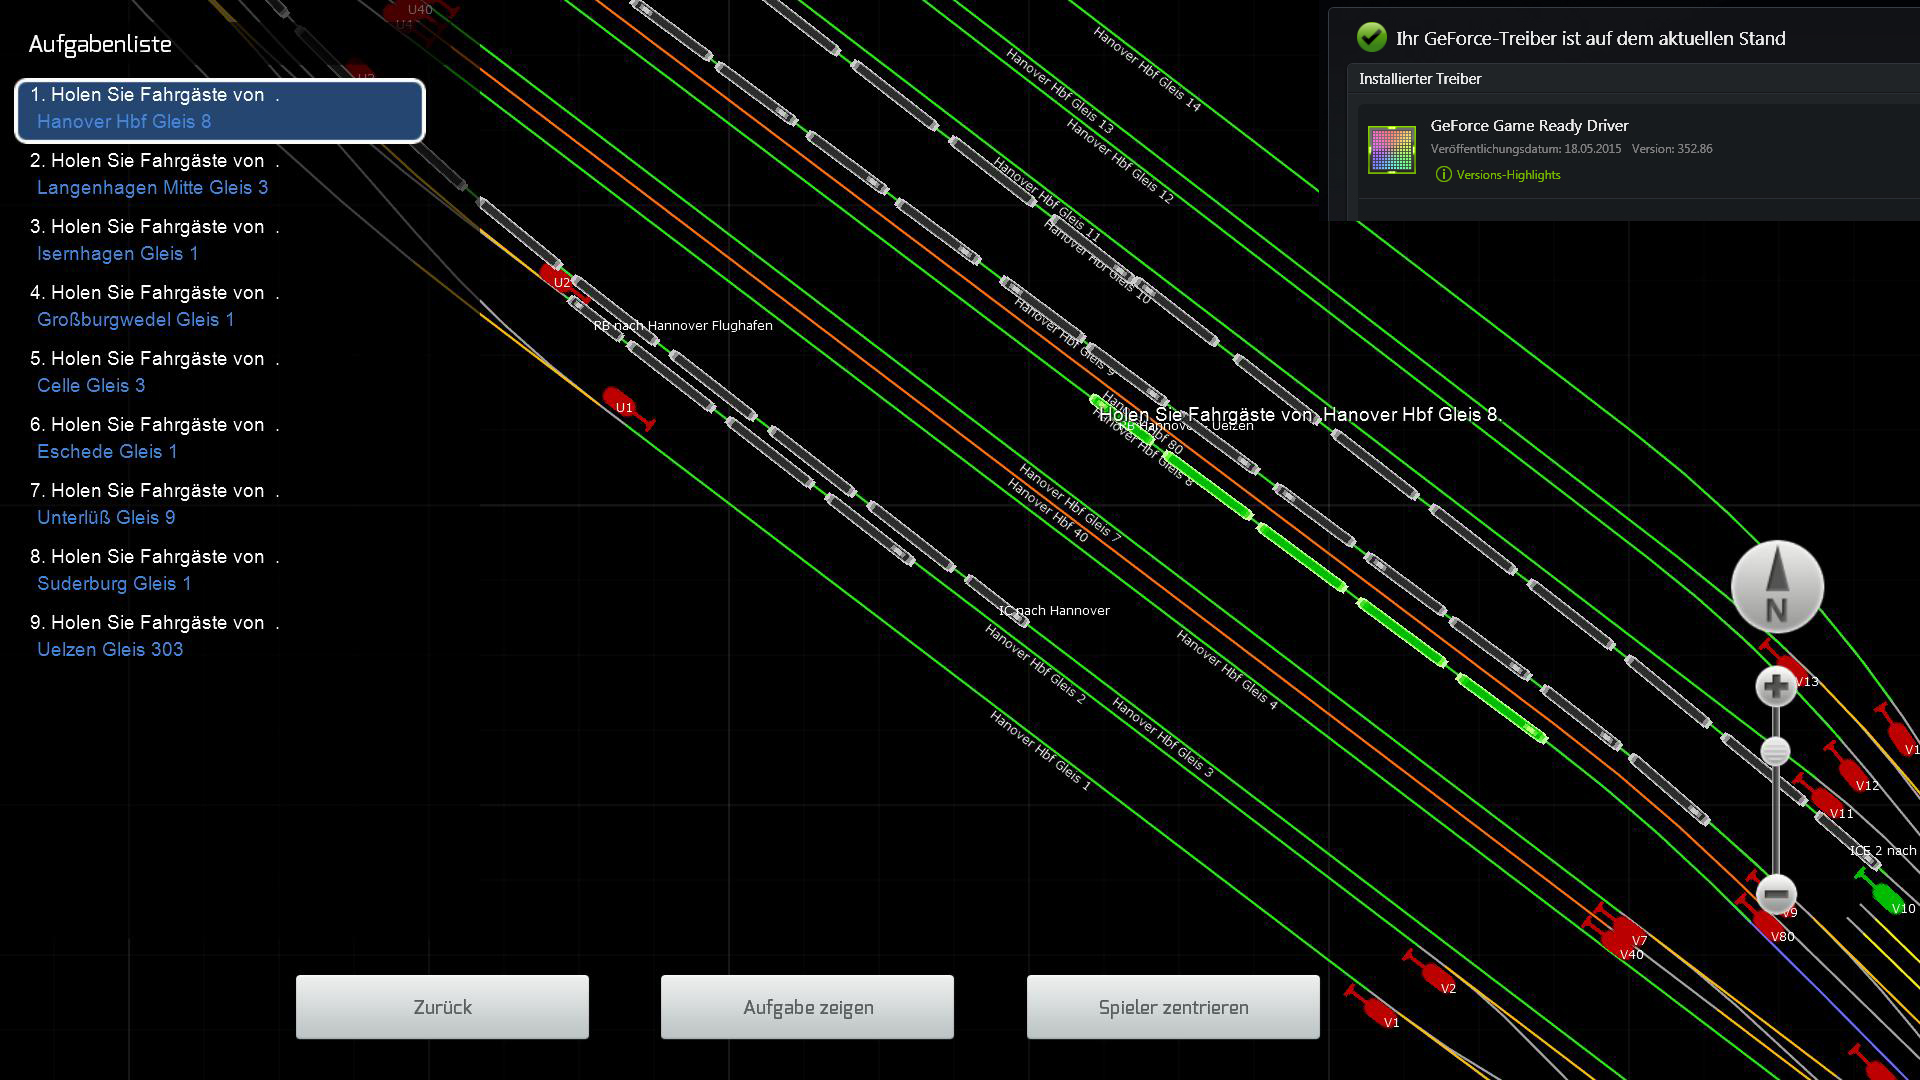
Task: Click the north compass button
Action: [1777, 587]
